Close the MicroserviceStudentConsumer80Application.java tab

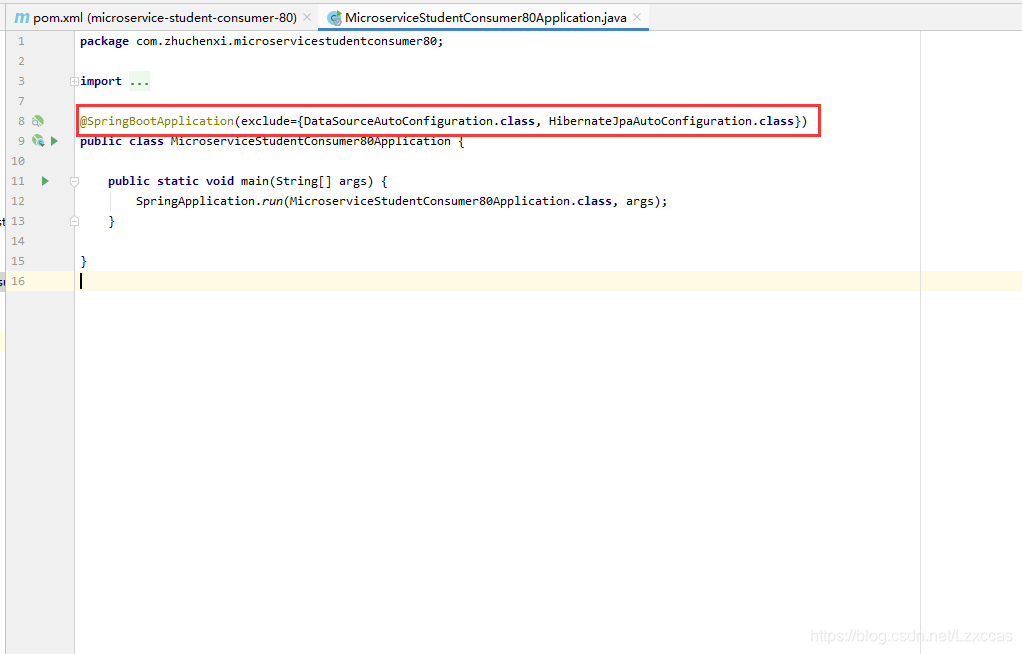637,17
